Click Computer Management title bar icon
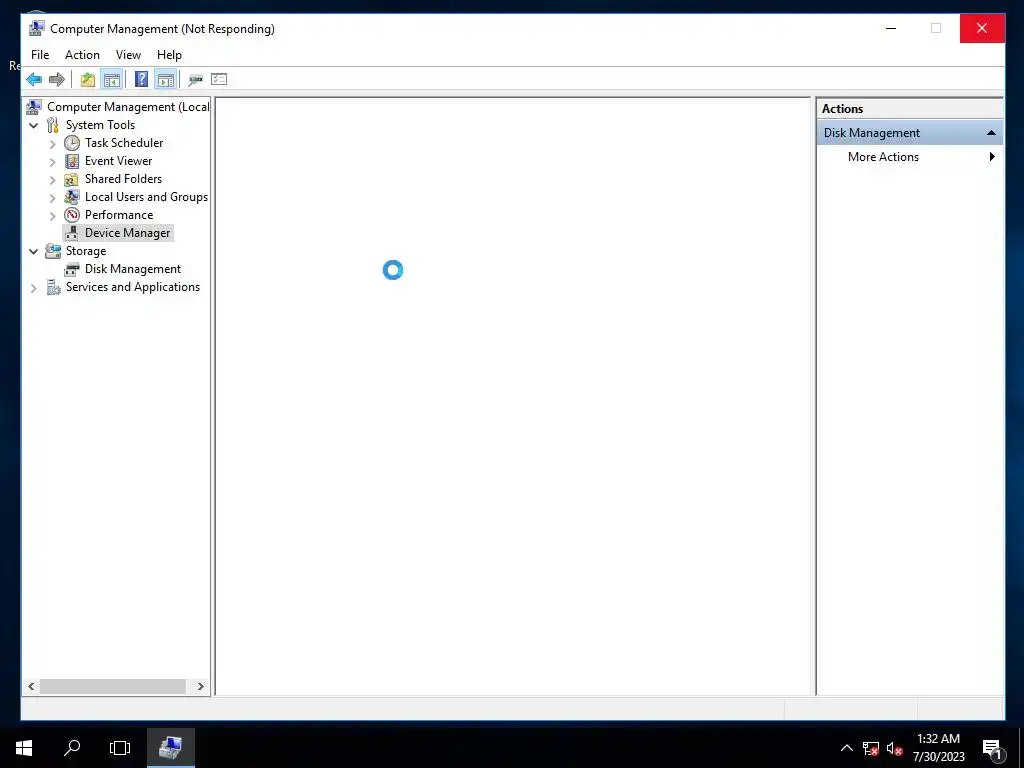This screenshot has height=768, width=1024. [x=37, y=29]
